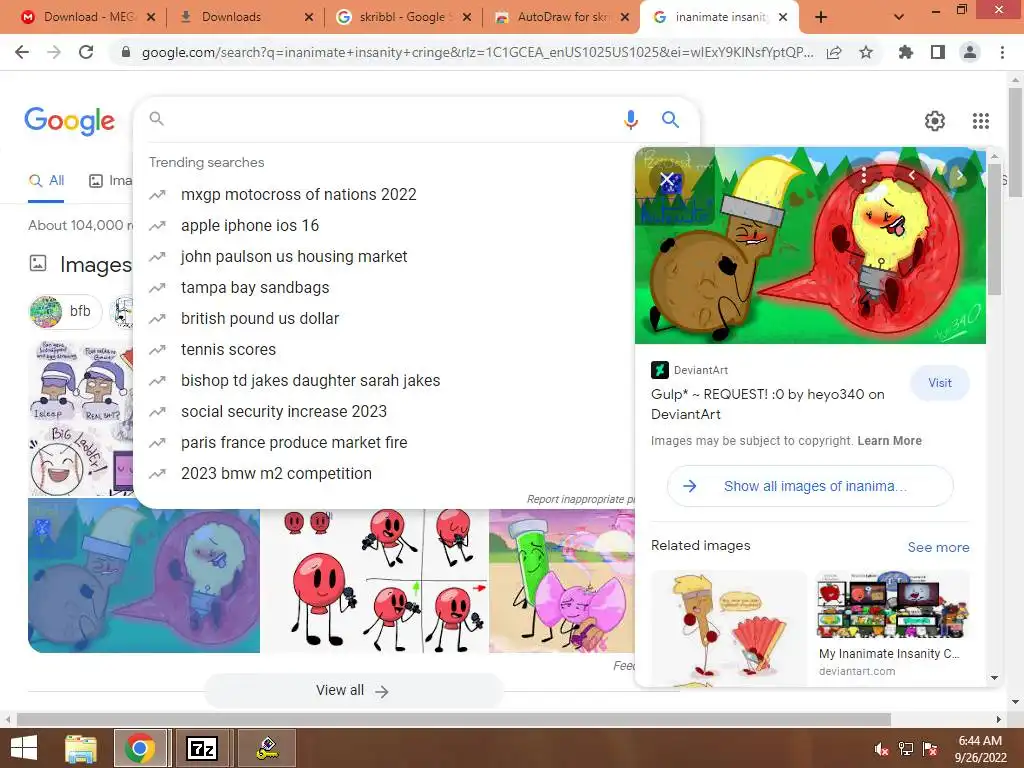Screen dimensions: 1024x768
Task: Open network status tray icon
Action: tap(905, 749)
